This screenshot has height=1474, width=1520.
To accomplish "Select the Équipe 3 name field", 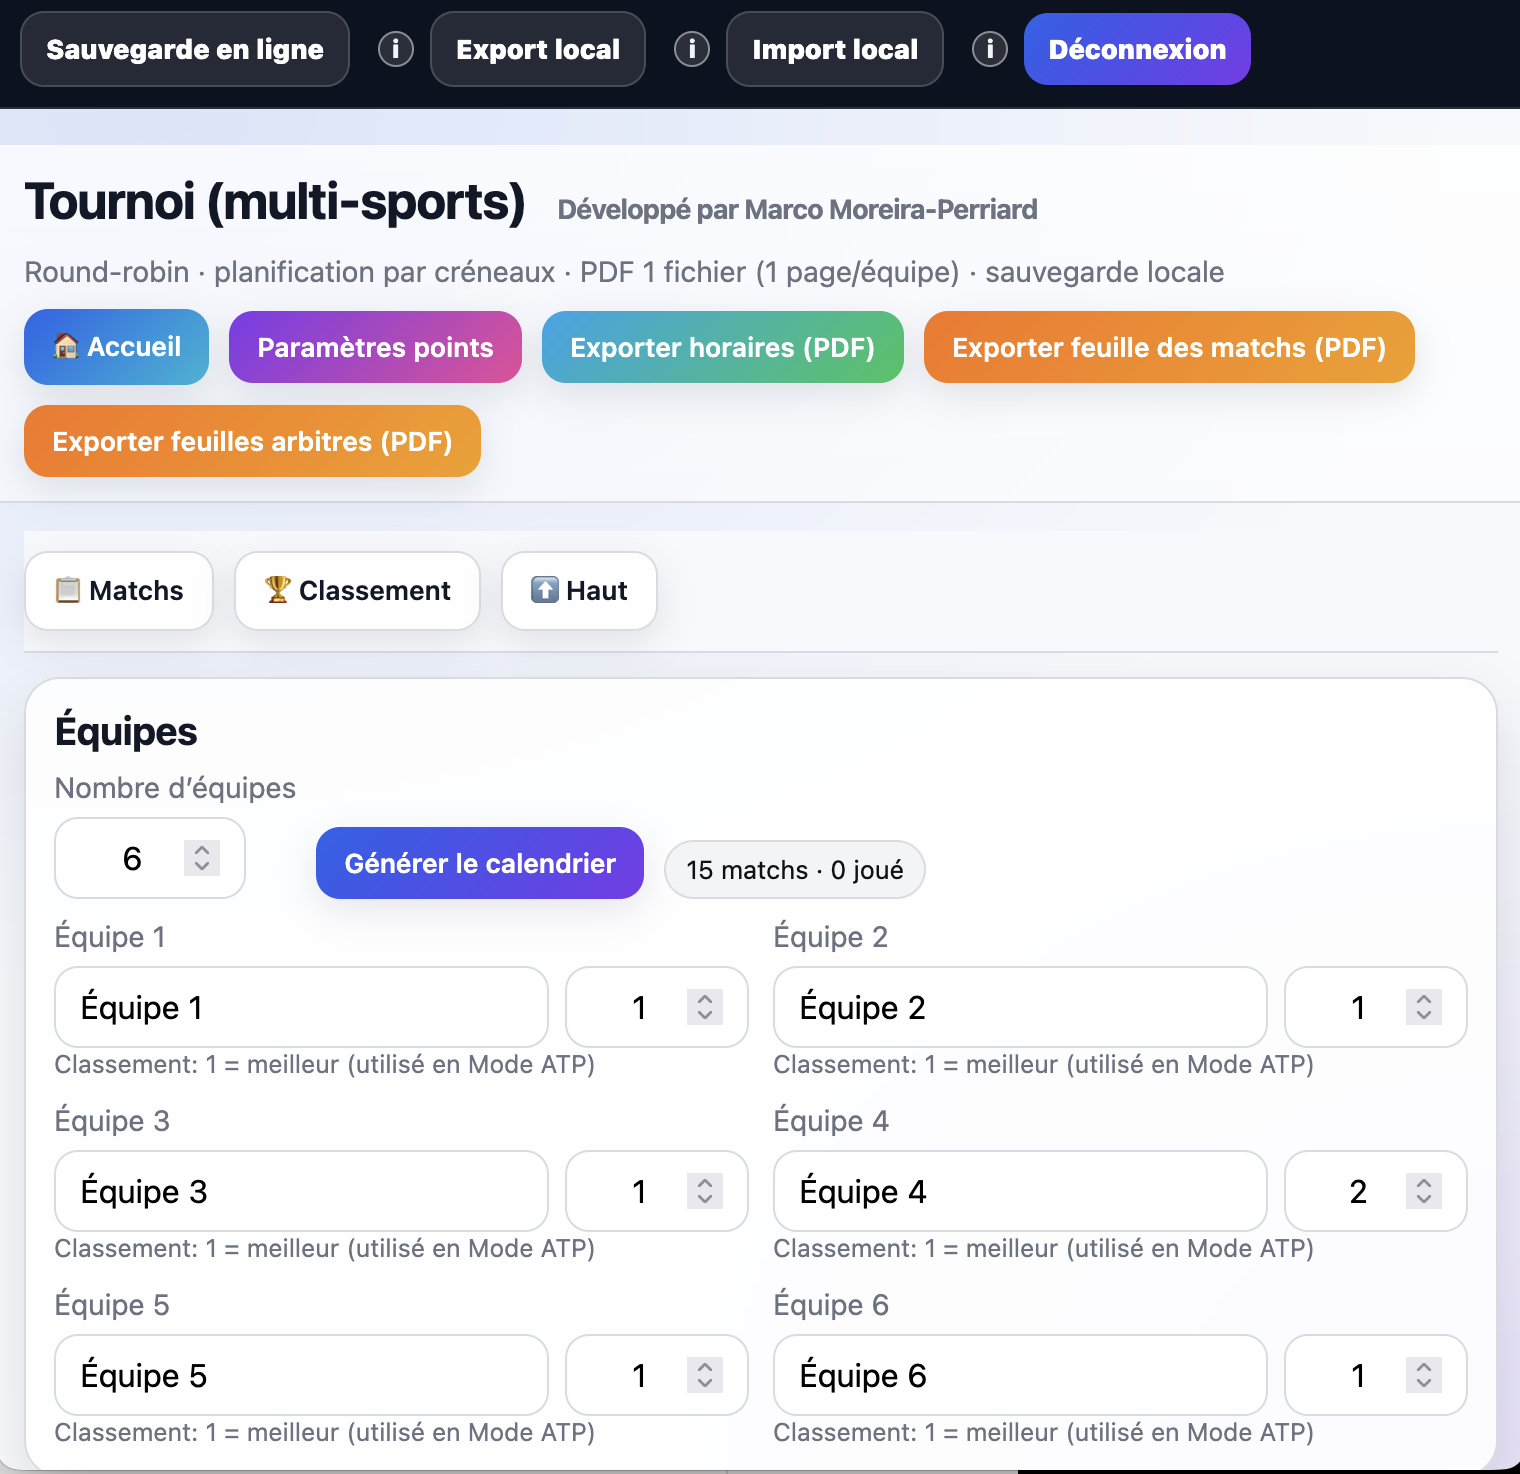I will point(300,1191).
